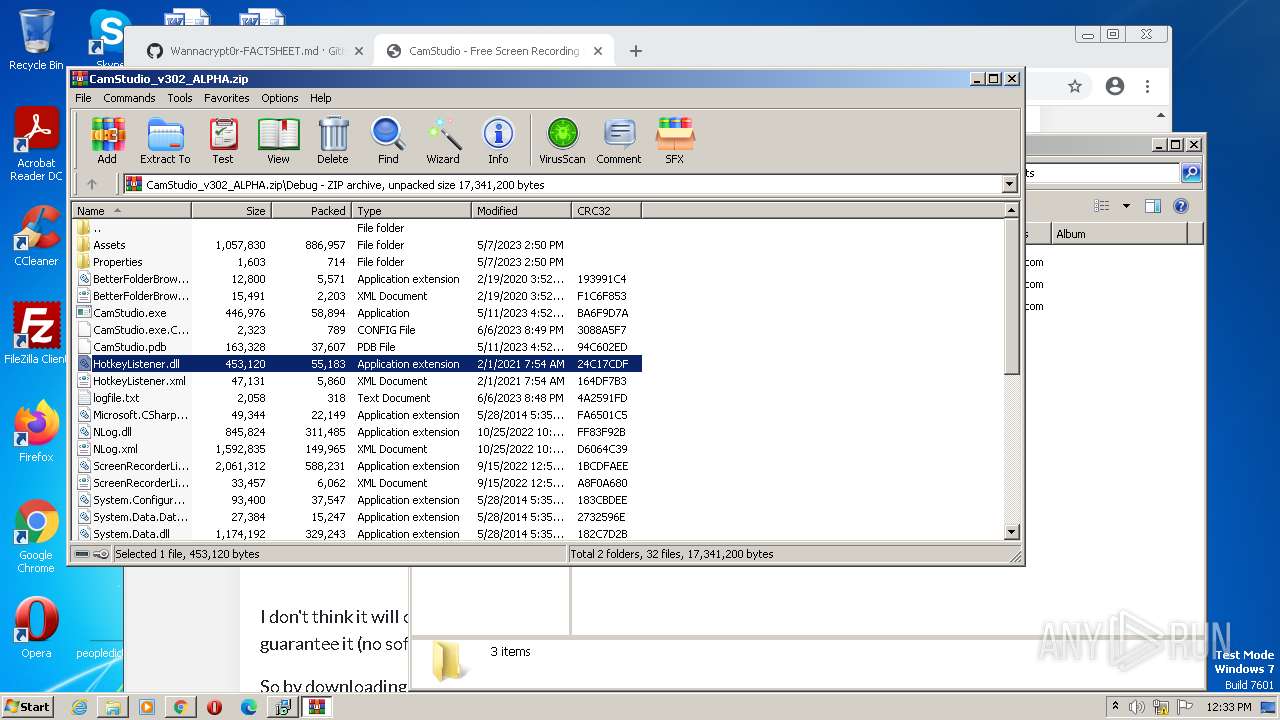Select System.Data.dll file row
1280x720 pixels.
[357, 534]
